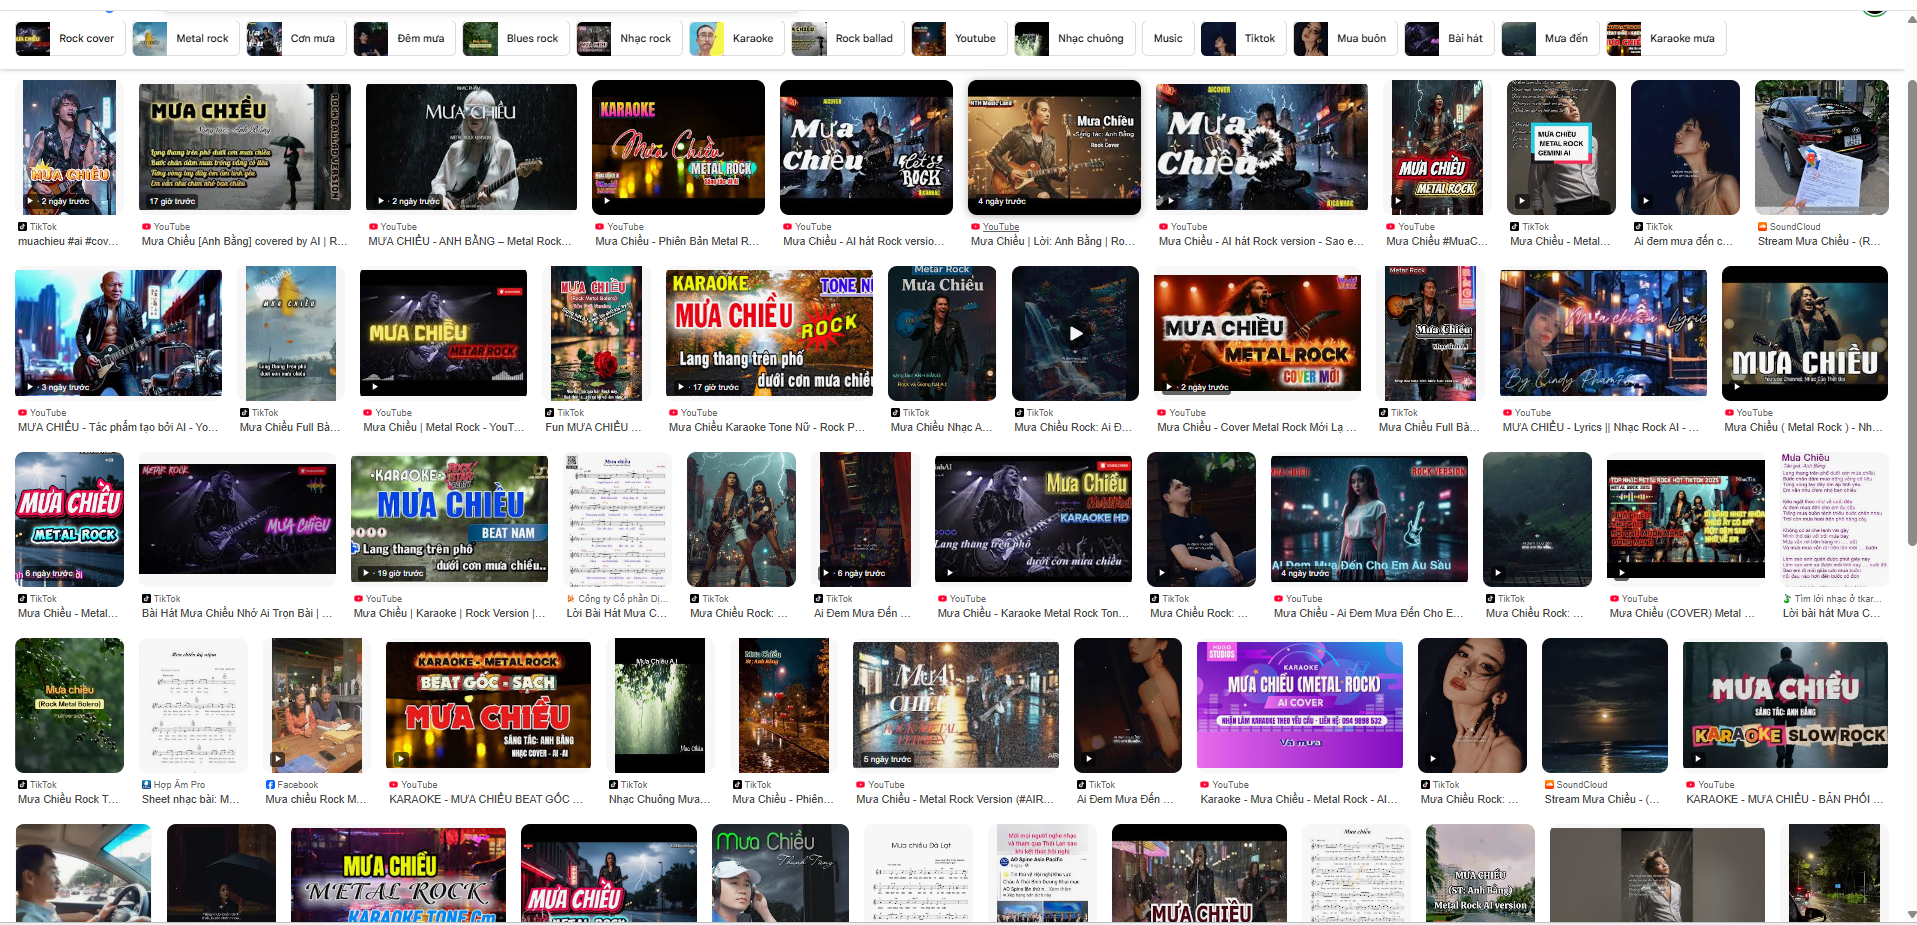1917x925 pixels.
Task: Open thumbnail for Sheet nhạc bài: M...
Action: click(x=192, y=706)
